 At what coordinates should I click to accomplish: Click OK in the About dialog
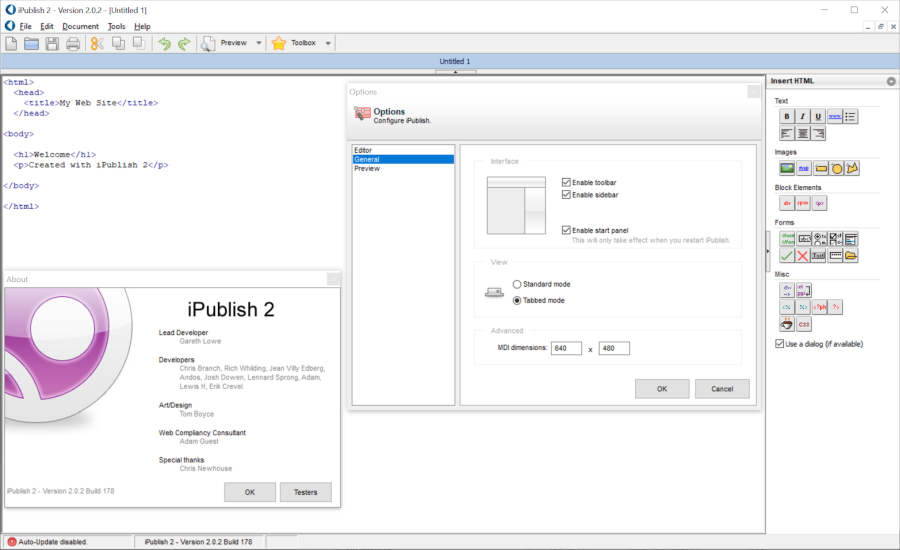point(250,492)
